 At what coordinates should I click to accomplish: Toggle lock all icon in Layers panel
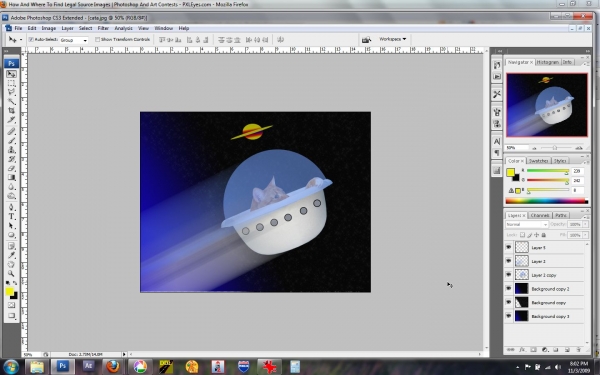544,235
